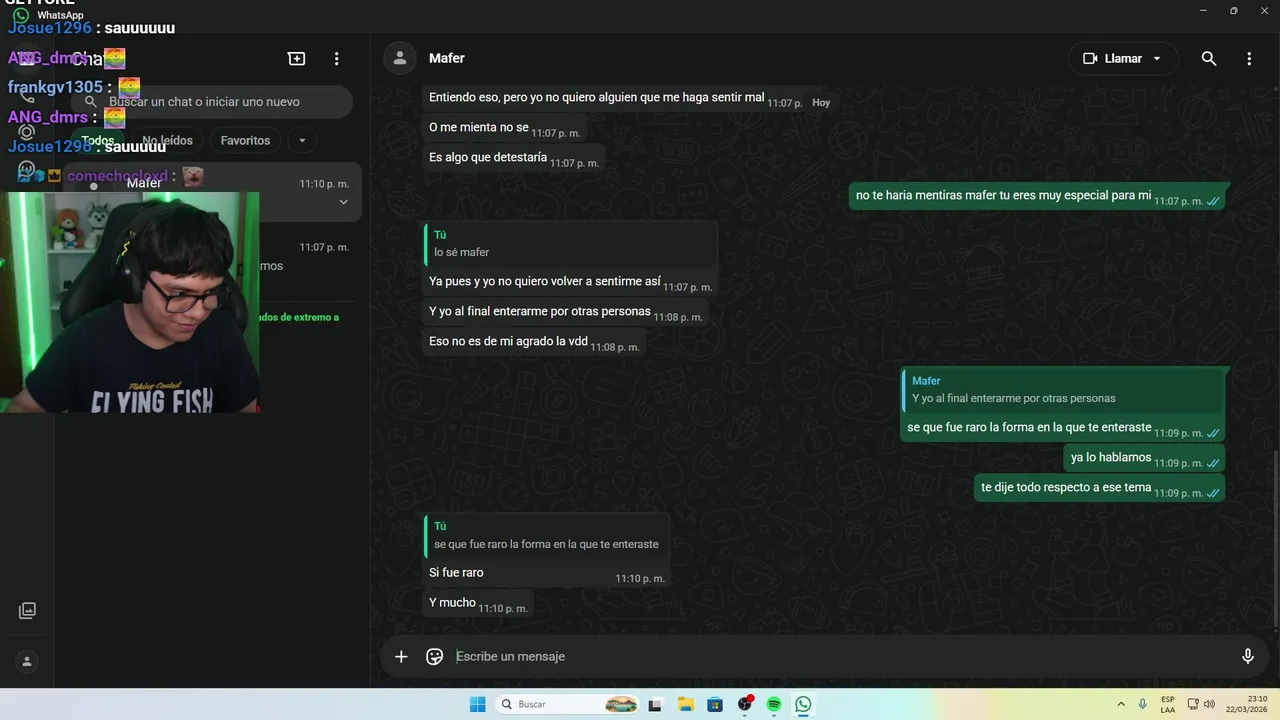Open the Windows Start menu

tap(478, 704)
